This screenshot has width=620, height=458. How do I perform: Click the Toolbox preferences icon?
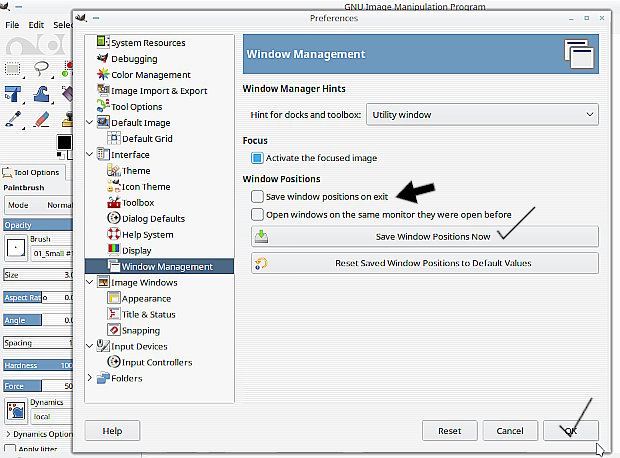(114, 202)
